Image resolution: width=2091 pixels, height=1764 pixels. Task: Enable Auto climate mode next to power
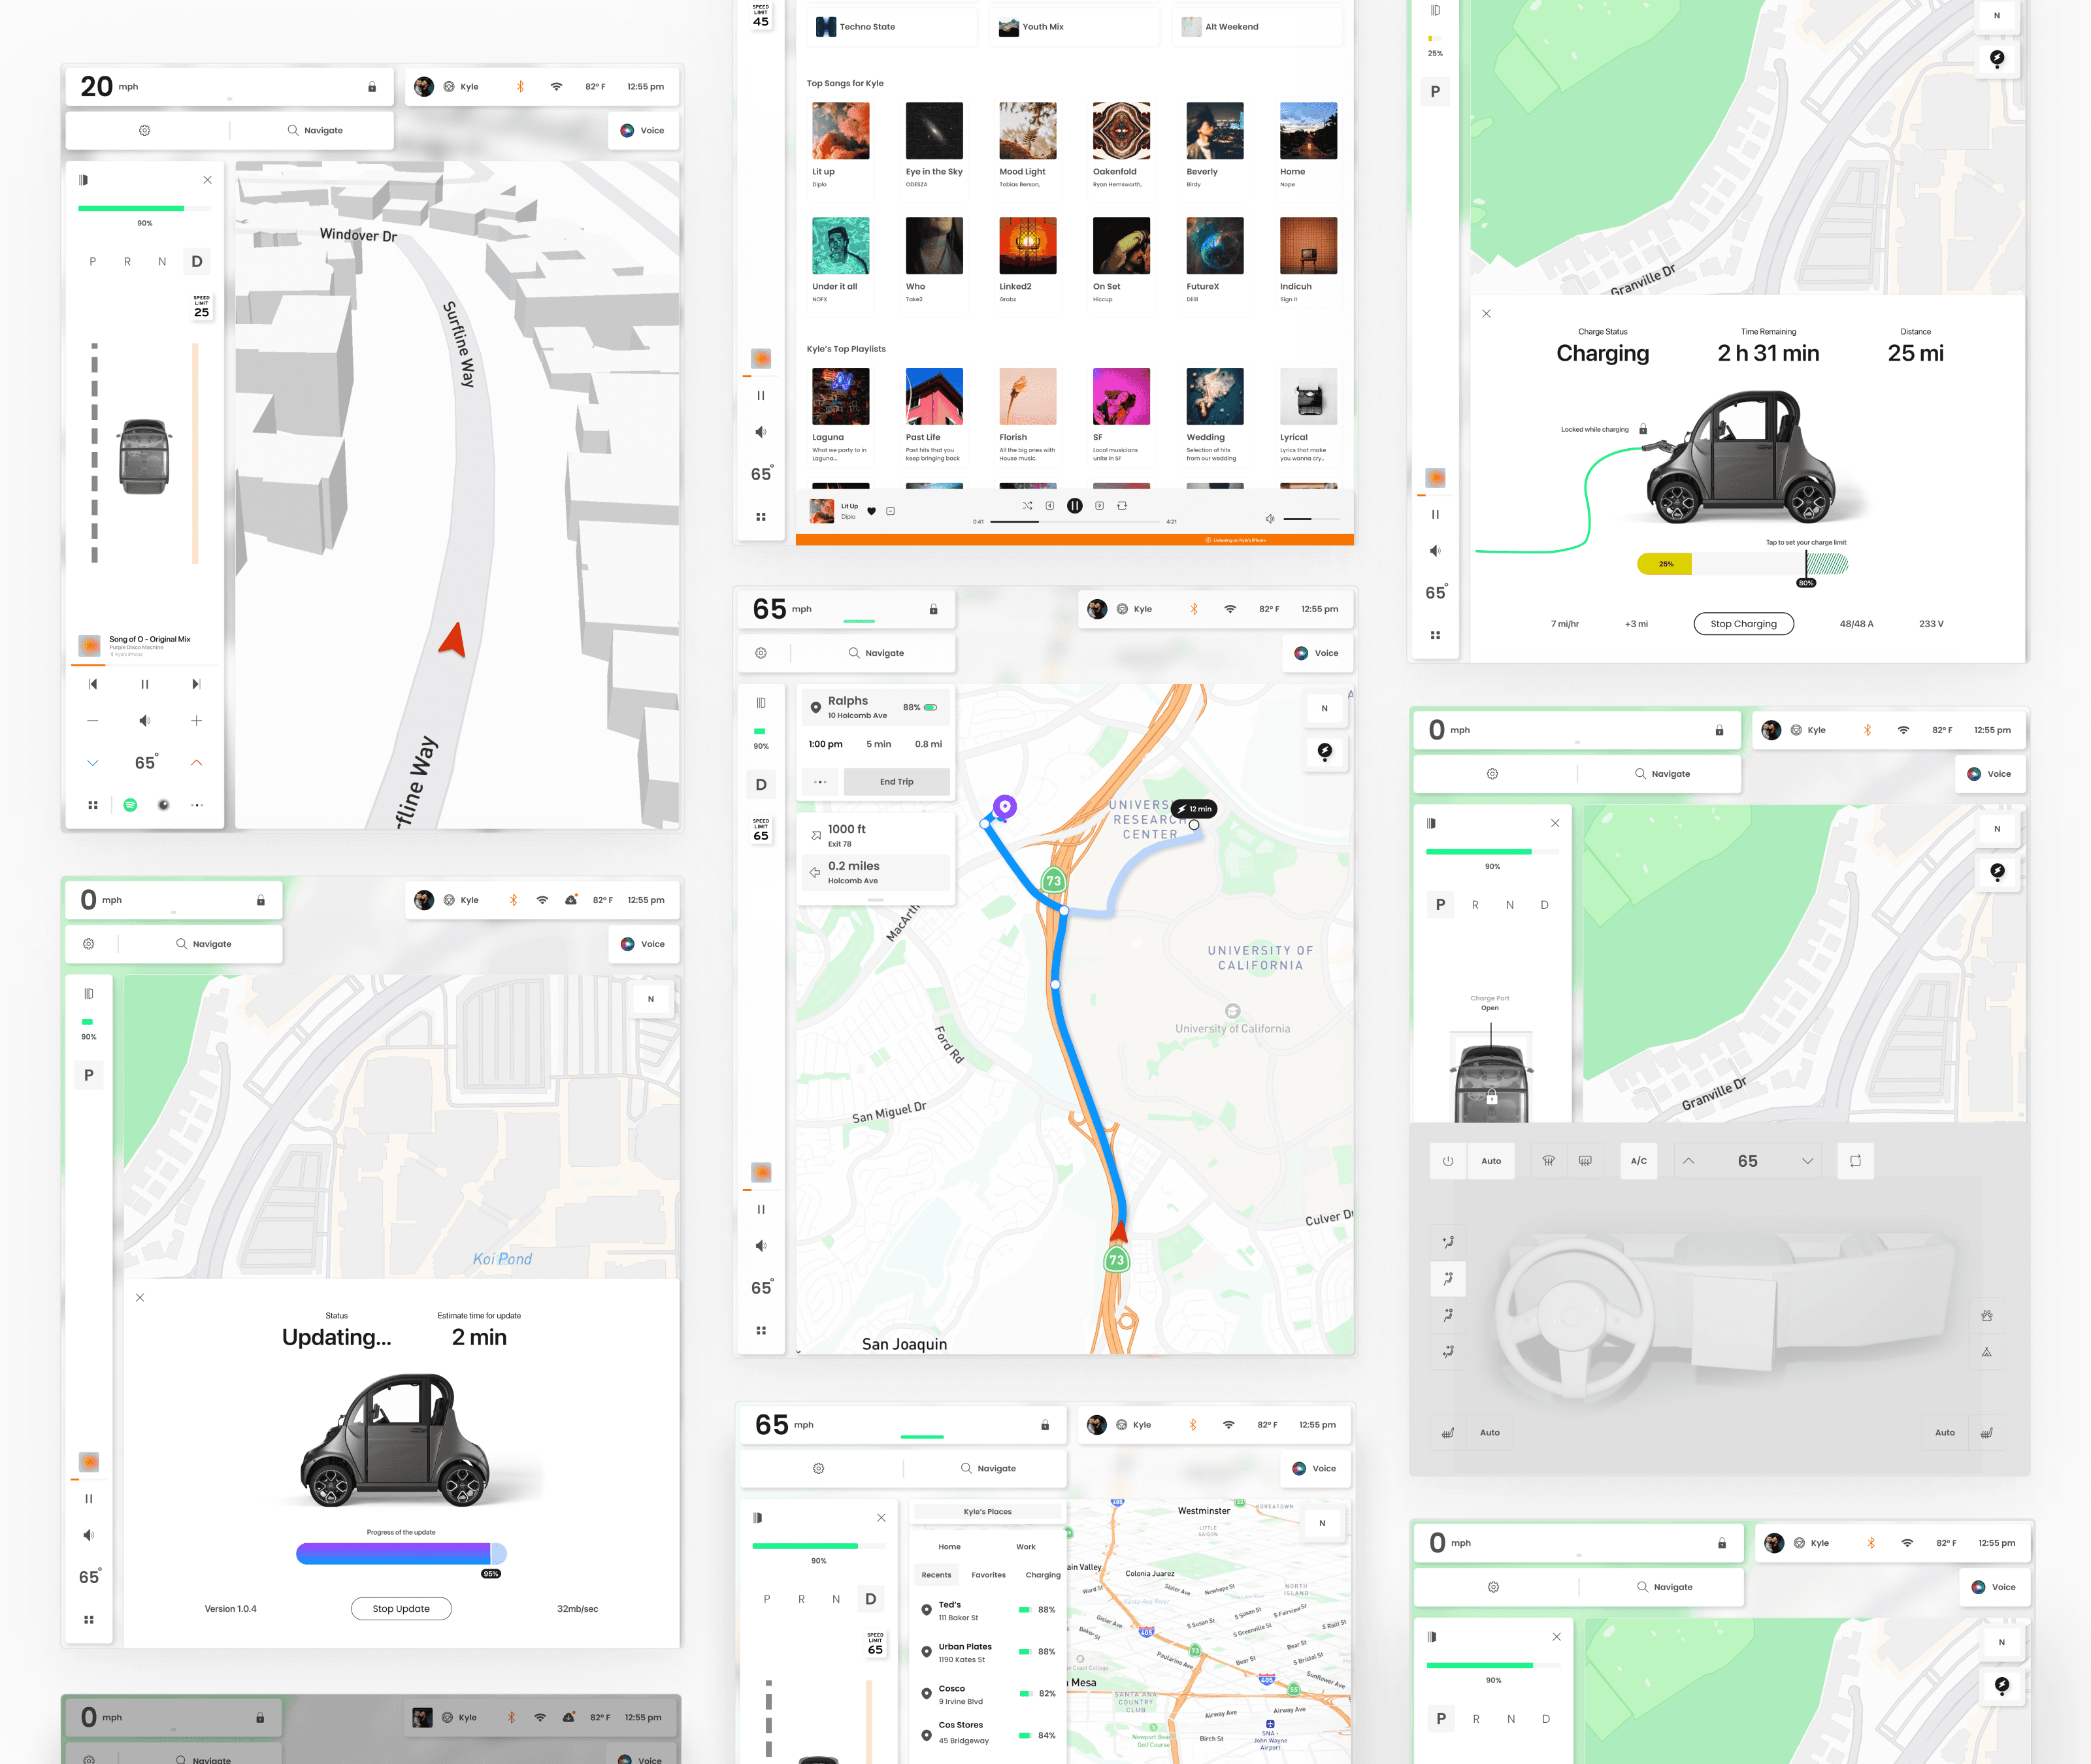pos(1490,1161)
